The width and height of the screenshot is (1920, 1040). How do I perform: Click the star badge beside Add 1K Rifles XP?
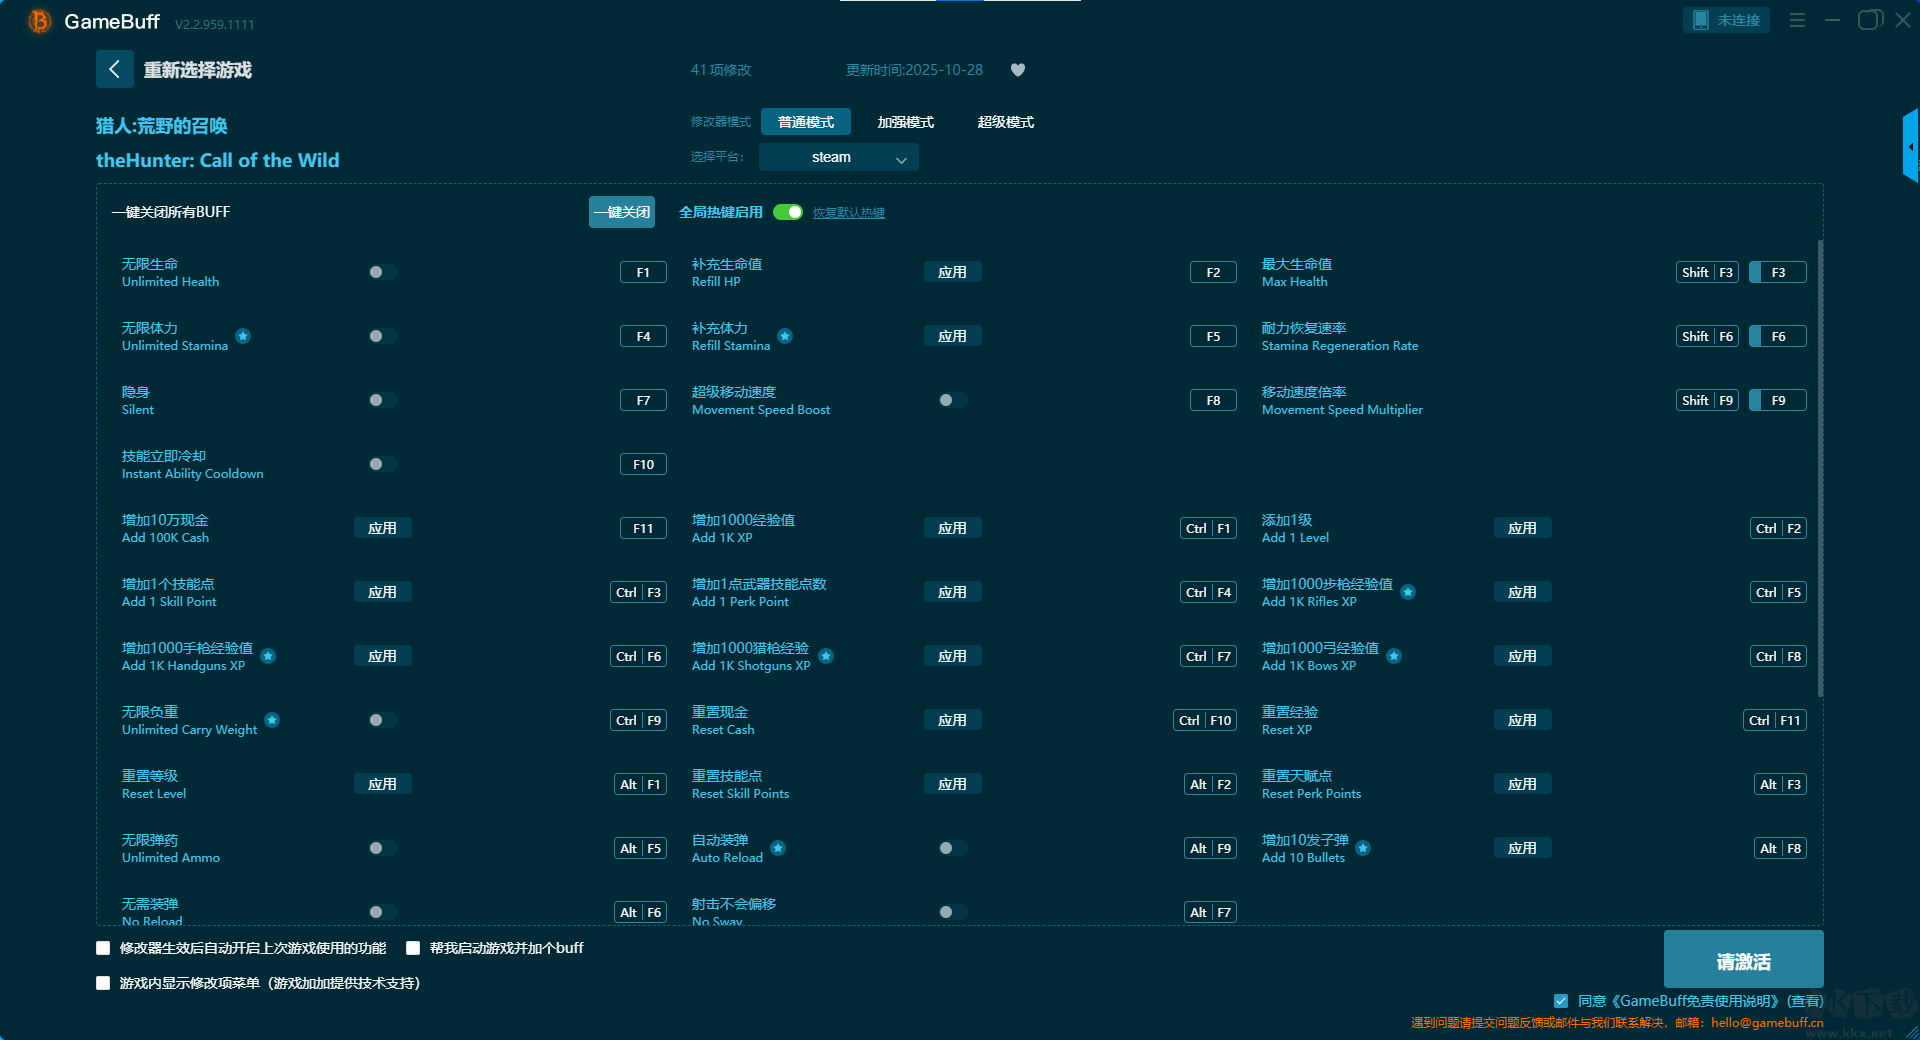tap(1408, 592)
